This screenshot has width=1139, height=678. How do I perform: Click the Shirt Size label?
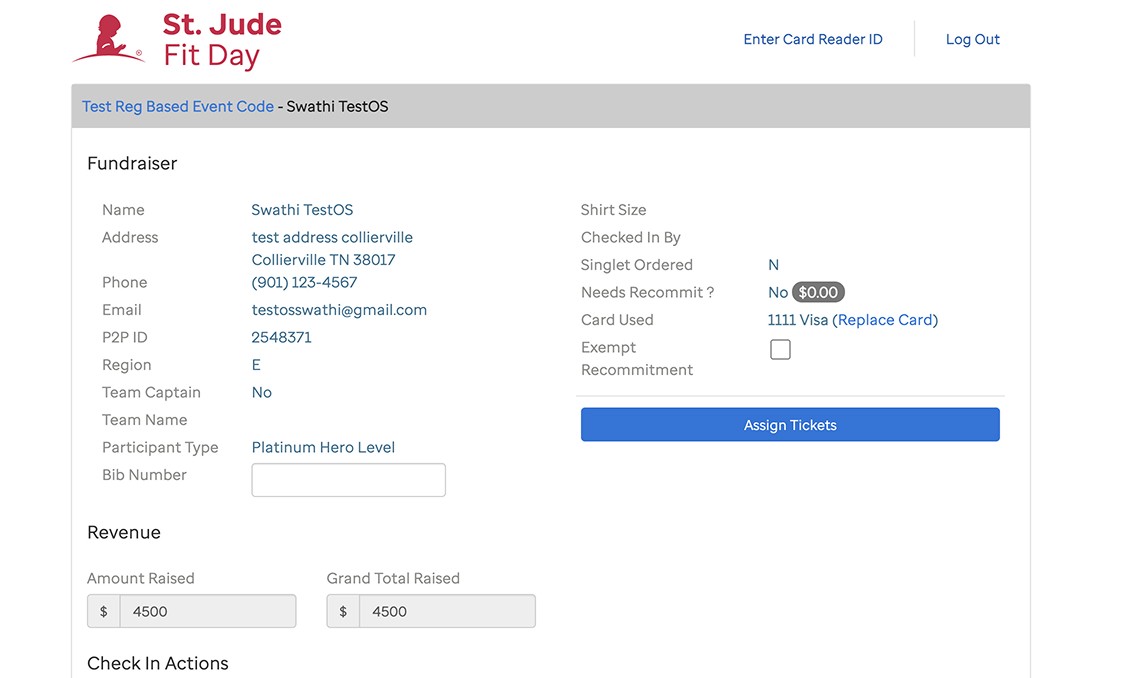tap(613, 210)
